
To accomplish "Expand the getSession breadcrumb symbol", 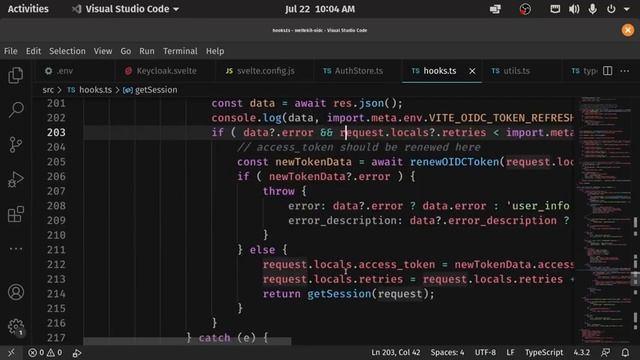I will 150,90.
